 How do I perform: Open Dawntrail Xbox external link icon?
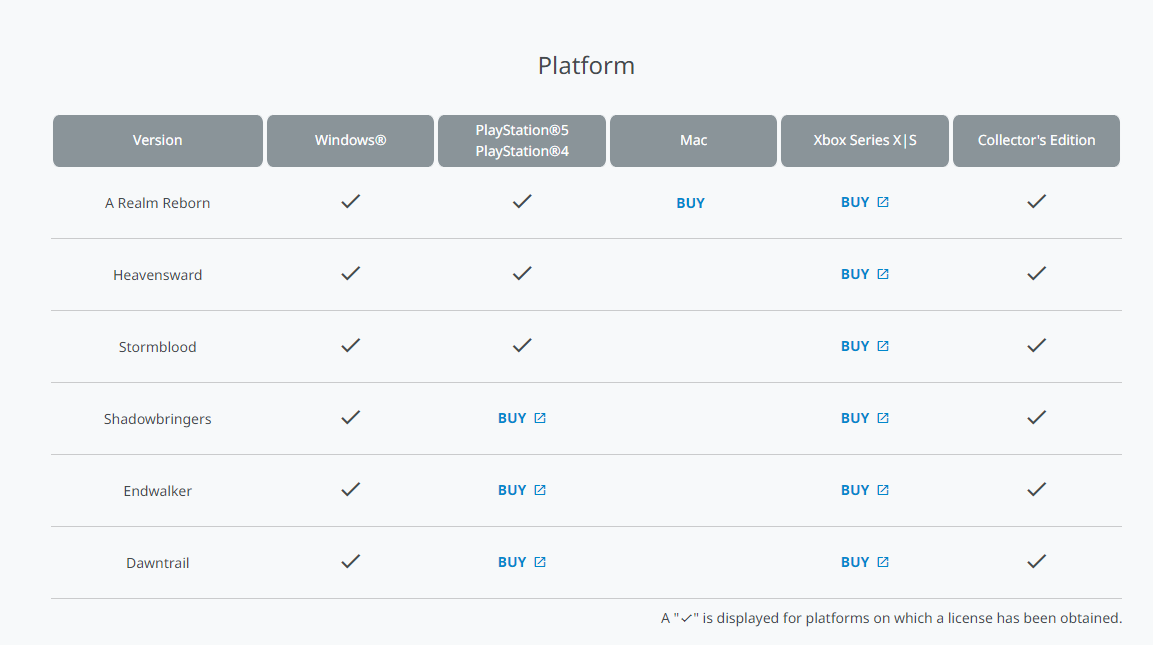pyautogui.click(x=883, y=562)
